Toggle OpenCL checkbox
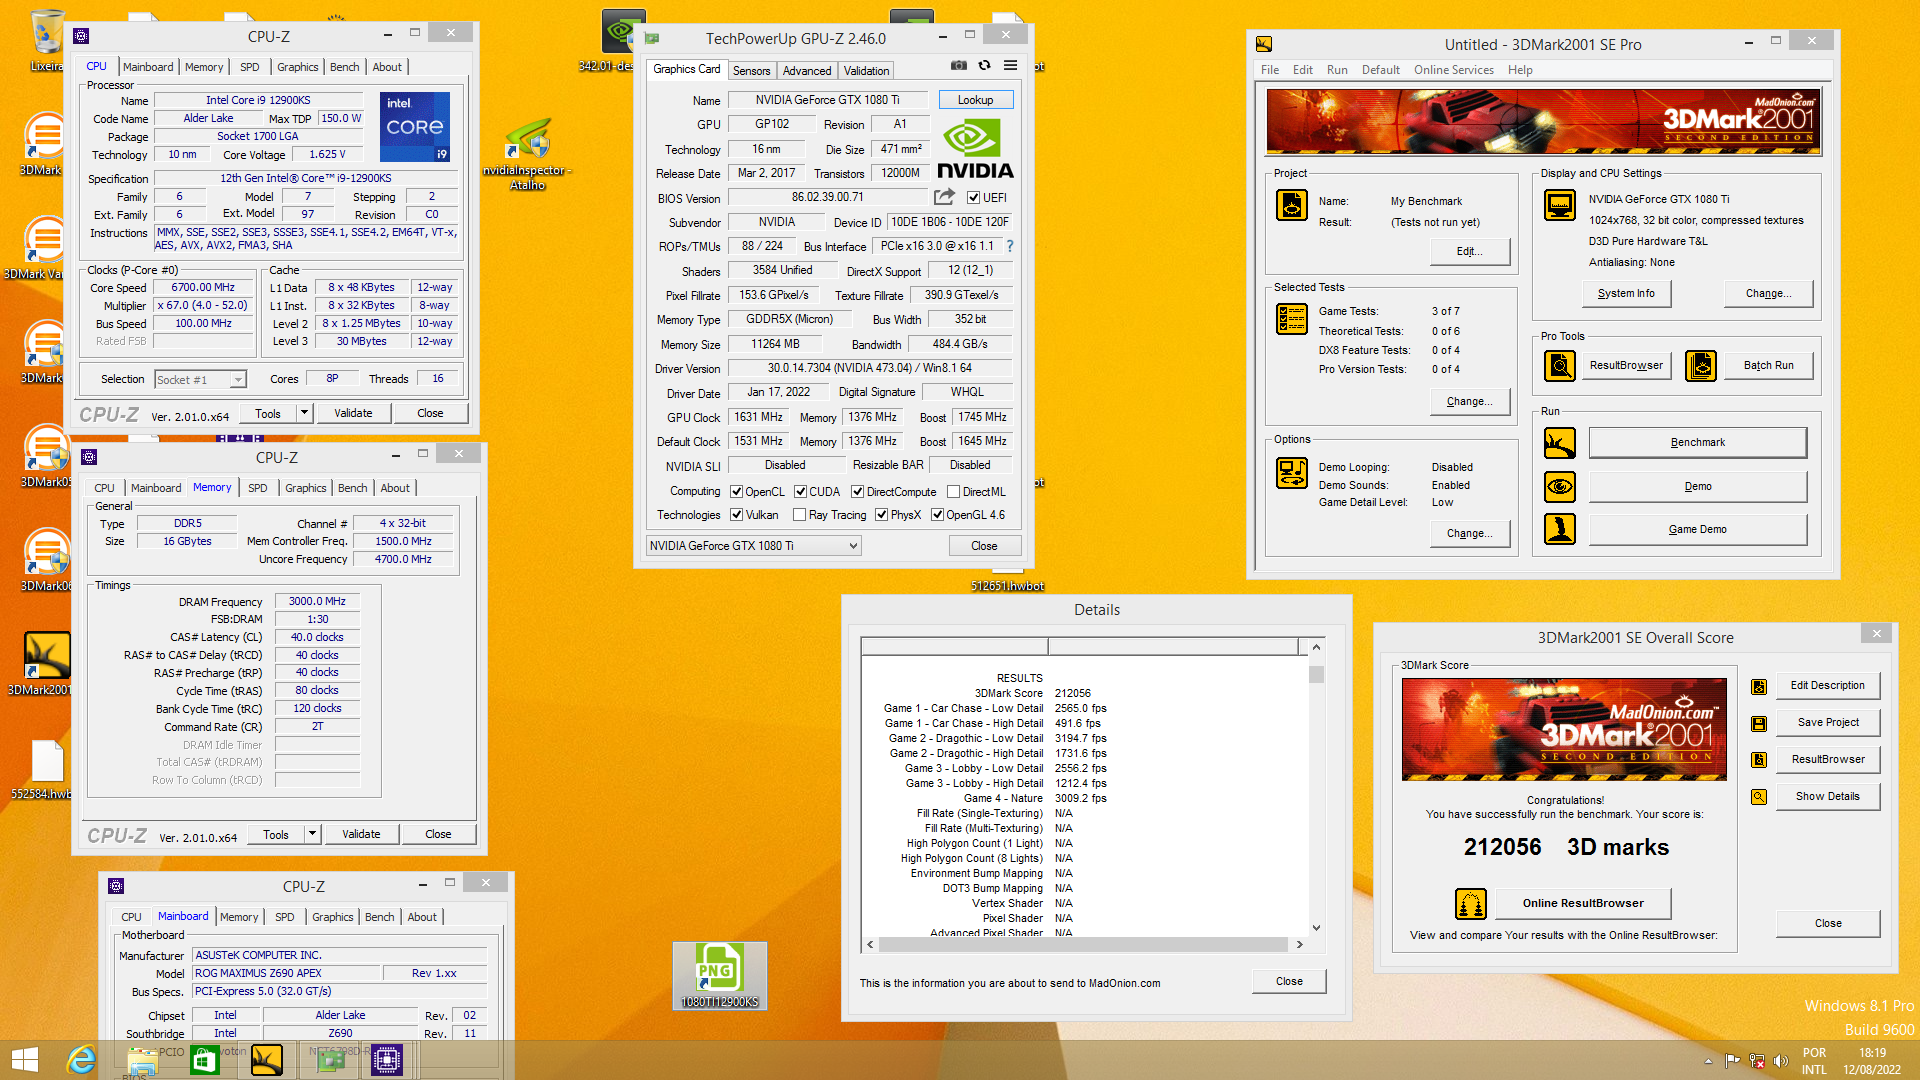This screenshot has height=1080, width=1920. click(736, 492)
